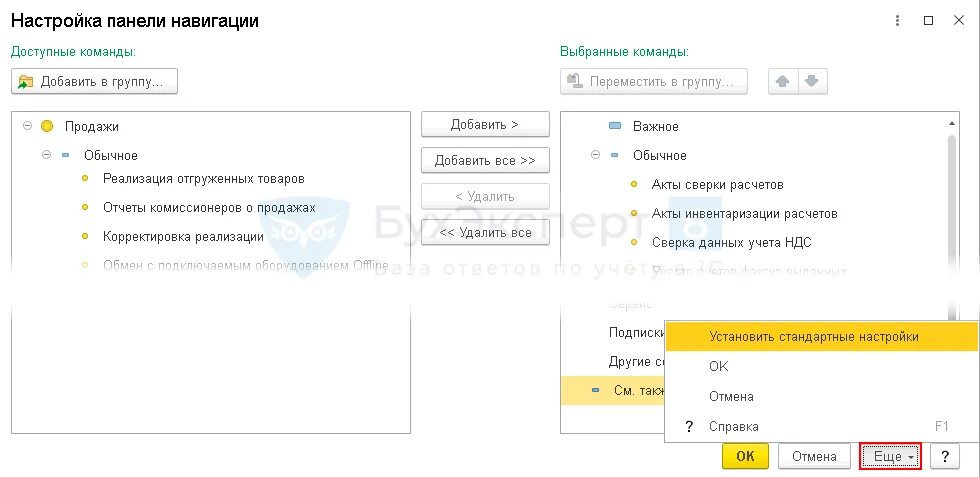Select Акты сверки расчетов item

point(717,185)
